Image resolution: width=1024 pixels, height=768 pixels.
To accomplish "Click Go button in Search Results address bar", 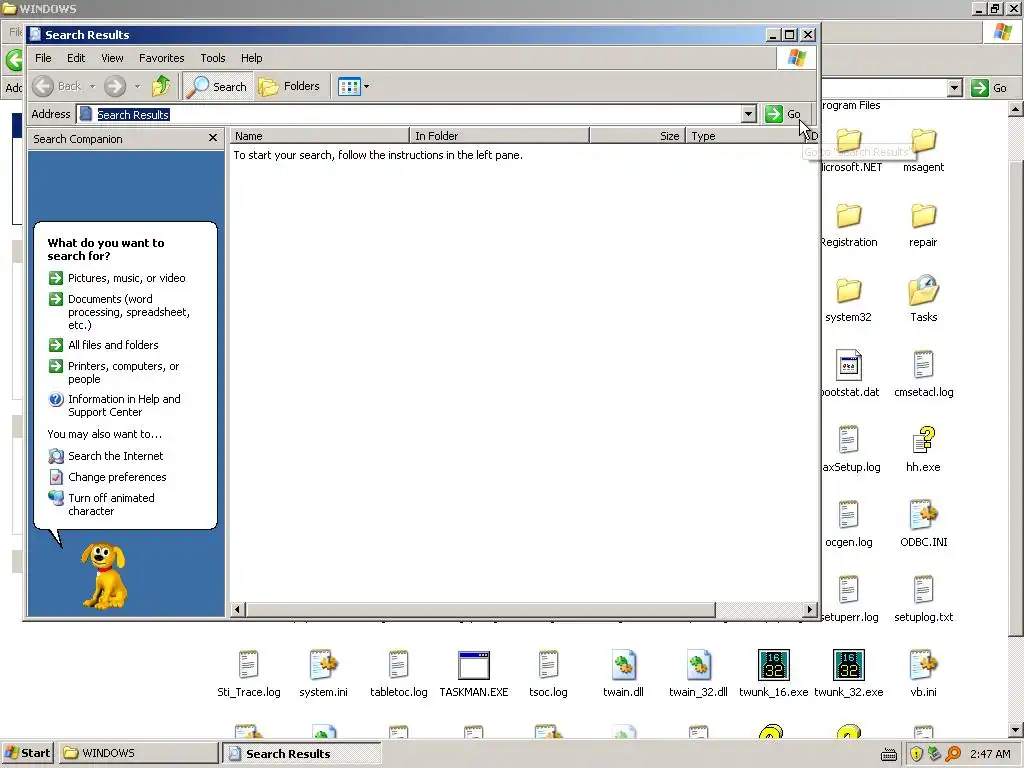I will pyautogui.click(x=783, y=114).
